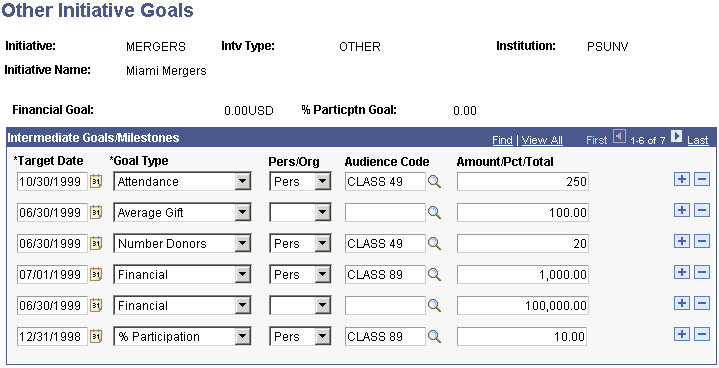Jump to the Last rows link

coord(697,140)
